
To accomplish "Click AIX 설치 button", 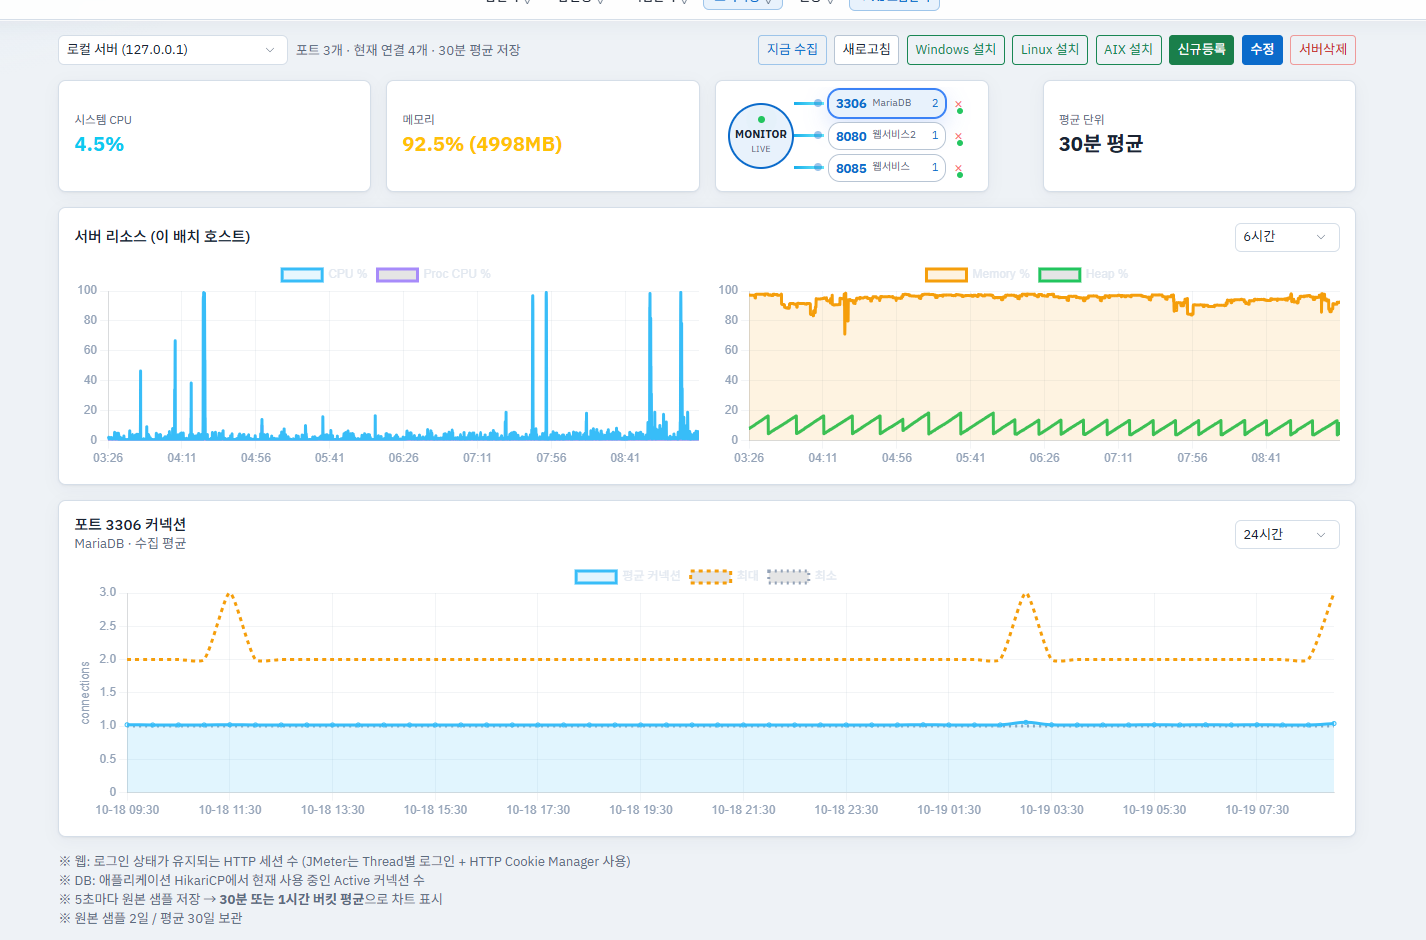I will coord(1128,50).
